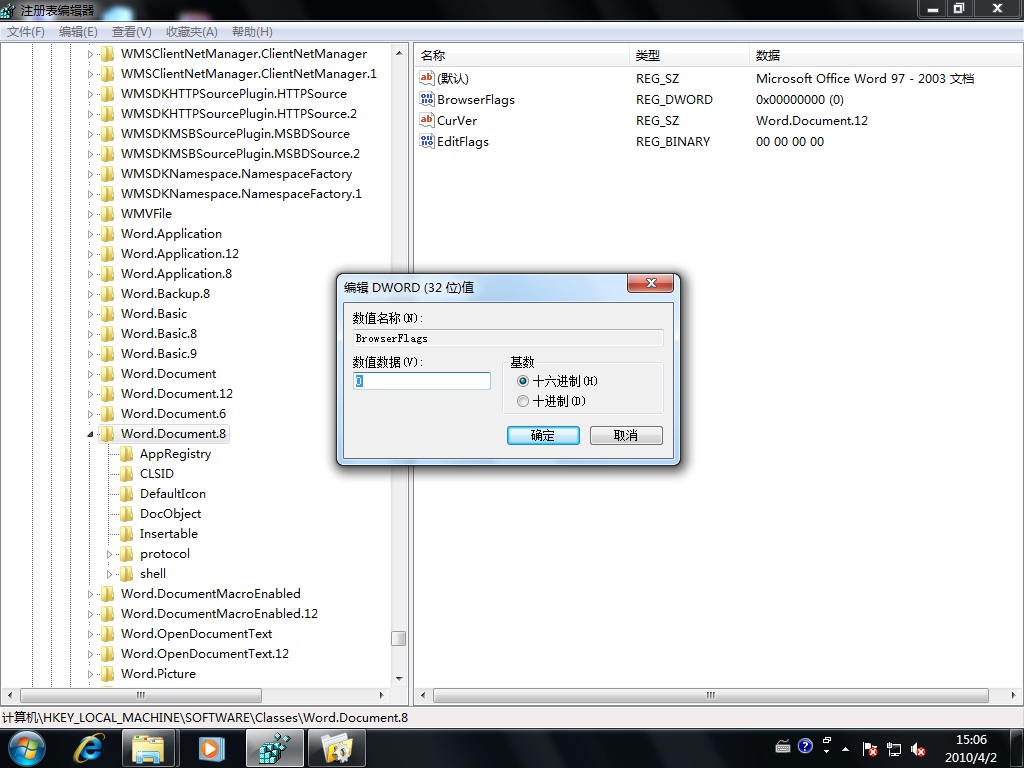Select the Word.Document.8 folder icon
The width and height of the screenshot is (1024, 768).
point(107,434)
